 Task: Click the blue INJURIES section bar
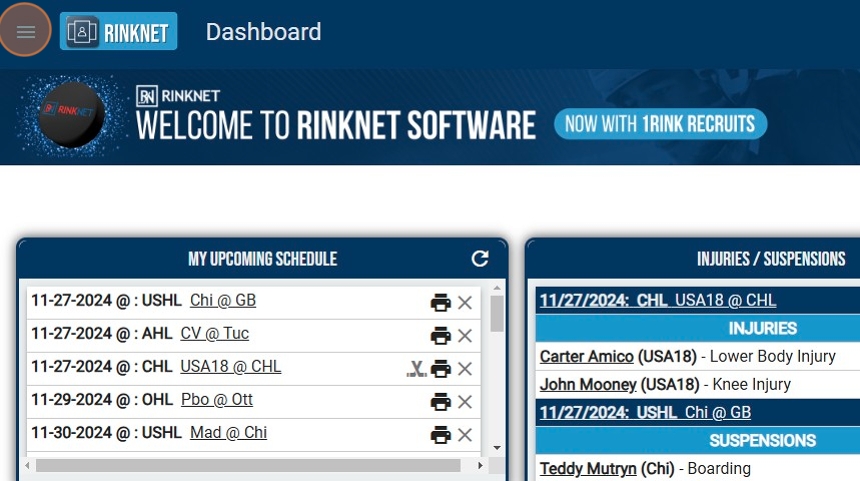tap(698, 328)
